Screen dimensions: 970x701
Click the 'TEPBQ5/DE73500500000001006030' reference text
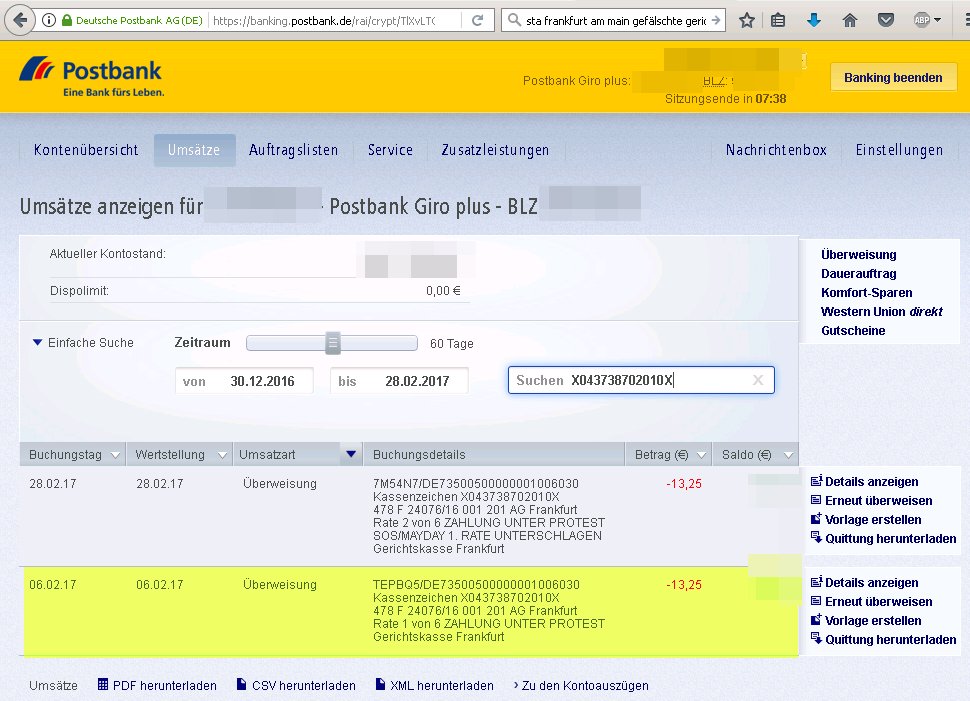(x=476, y=584)
